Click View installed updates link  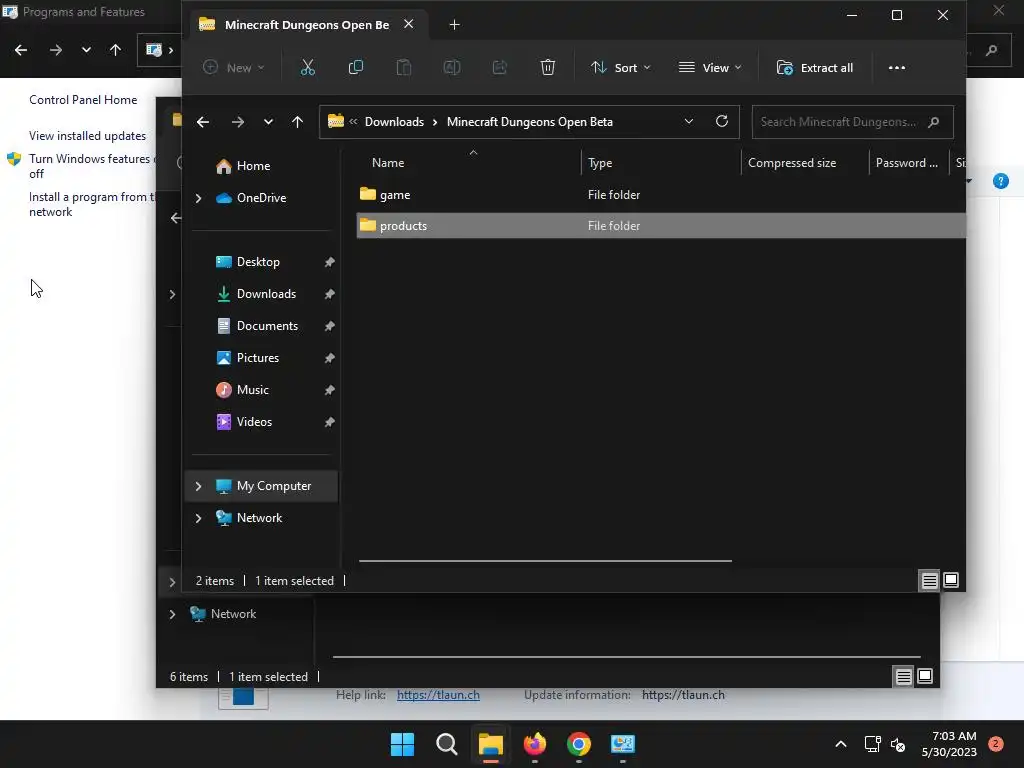[x=88, y=136]
